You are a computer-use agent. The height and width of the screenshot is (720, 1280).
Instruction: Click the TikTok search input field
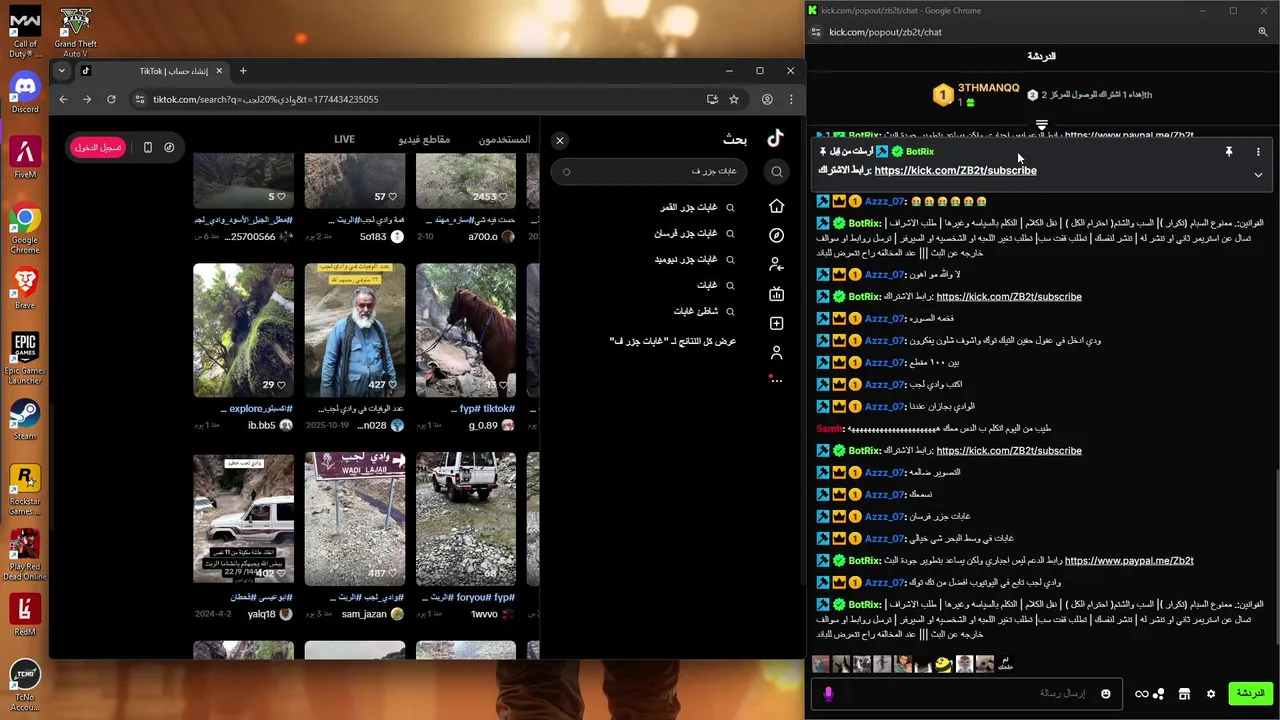click(x=648, y=171)
